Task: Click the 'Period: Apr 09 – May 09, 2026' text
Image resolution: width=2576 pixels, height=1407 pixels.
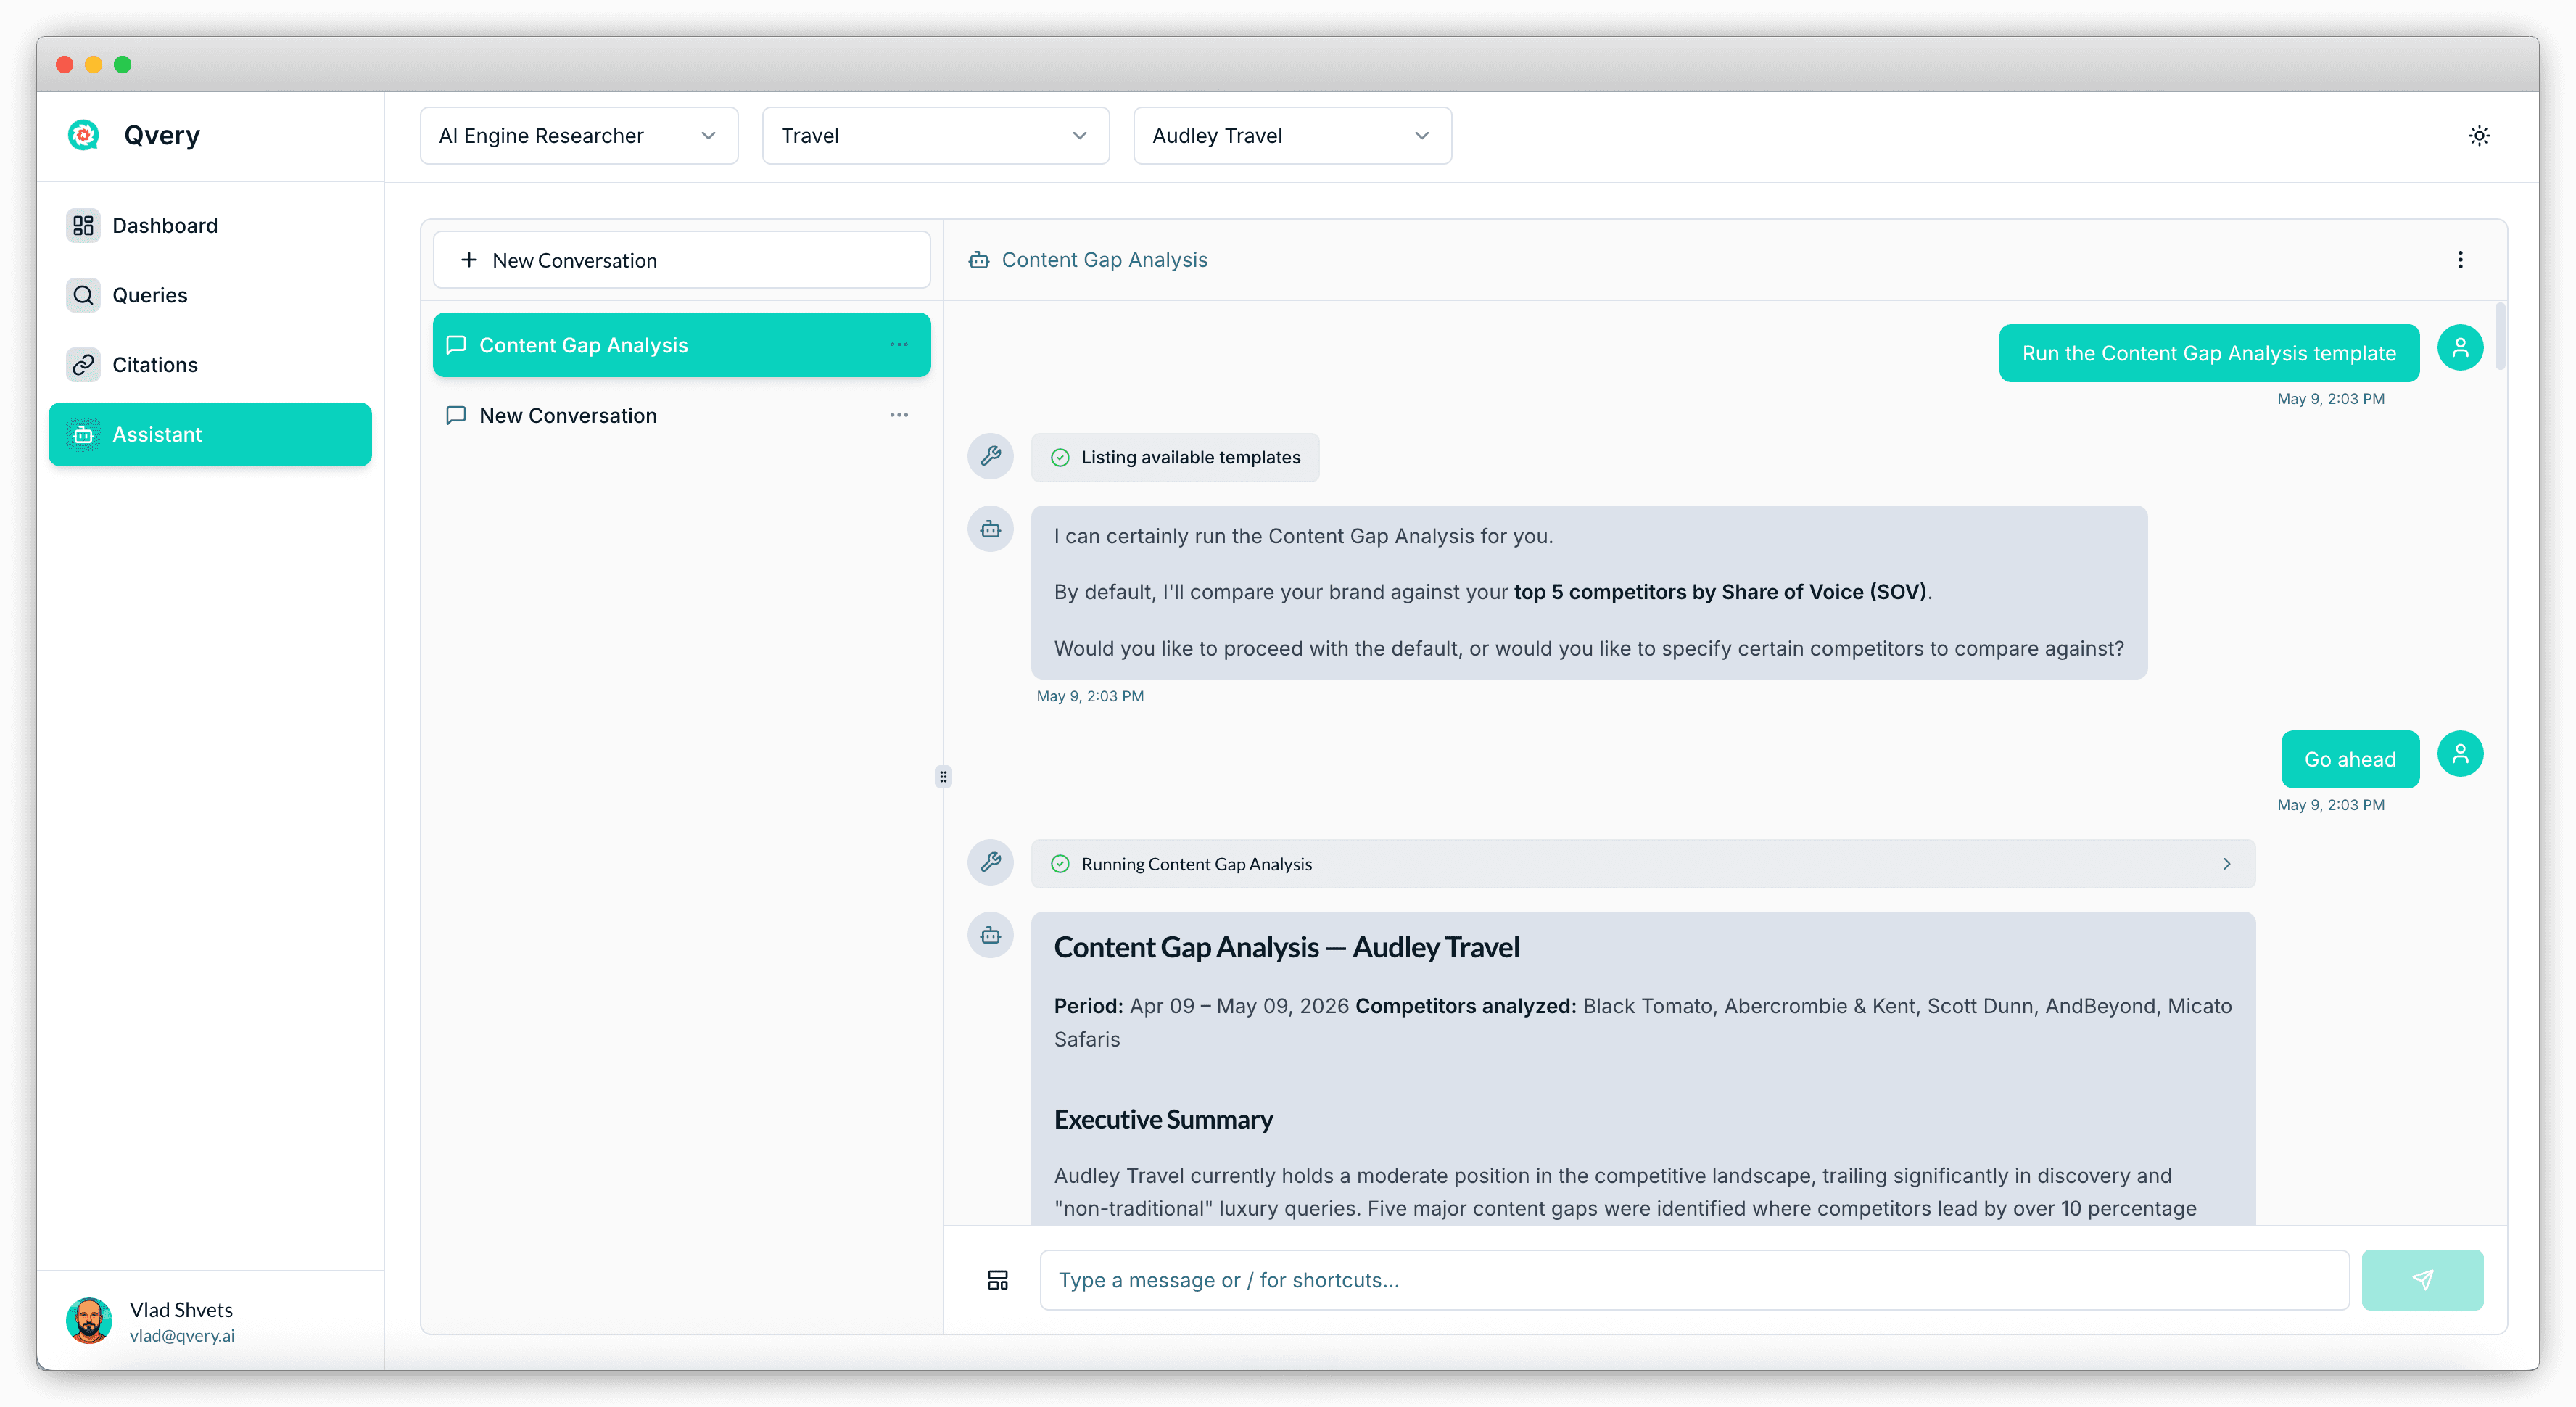Action: pos(1201,1006)
